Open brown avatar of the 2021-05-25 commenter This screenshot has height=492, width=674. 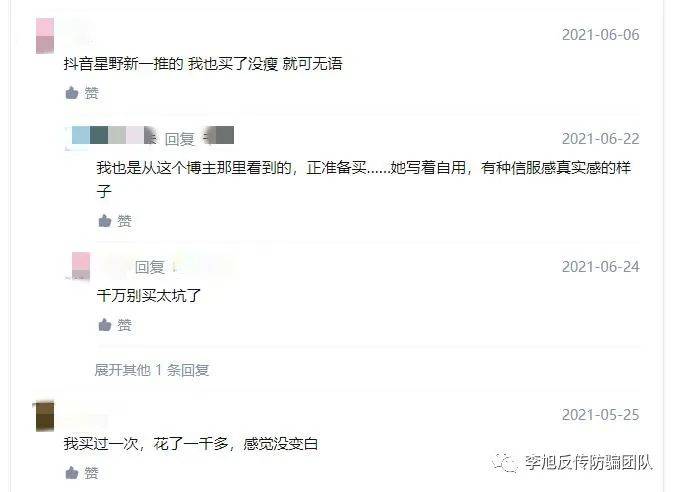tap(45, 416)
